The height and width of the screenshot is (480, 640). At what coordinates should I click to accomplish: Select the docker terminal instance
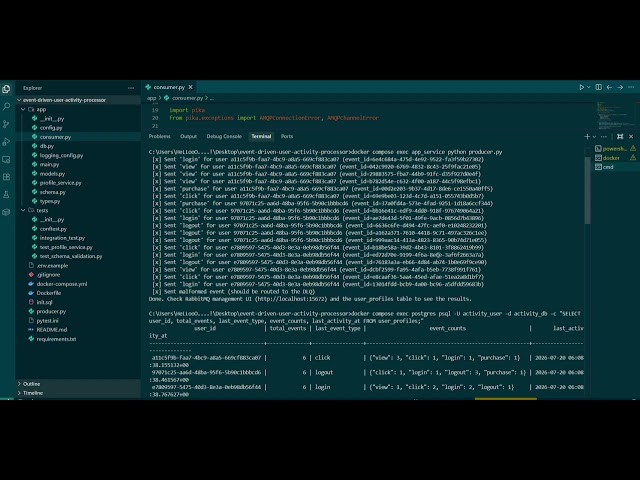pos(615,158)
